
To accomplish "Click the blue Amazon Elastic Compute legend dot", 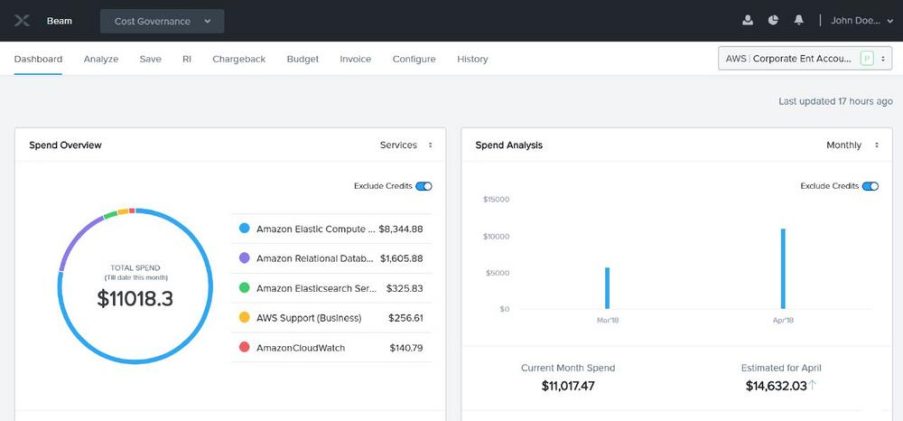I will [x=244, y=229].
